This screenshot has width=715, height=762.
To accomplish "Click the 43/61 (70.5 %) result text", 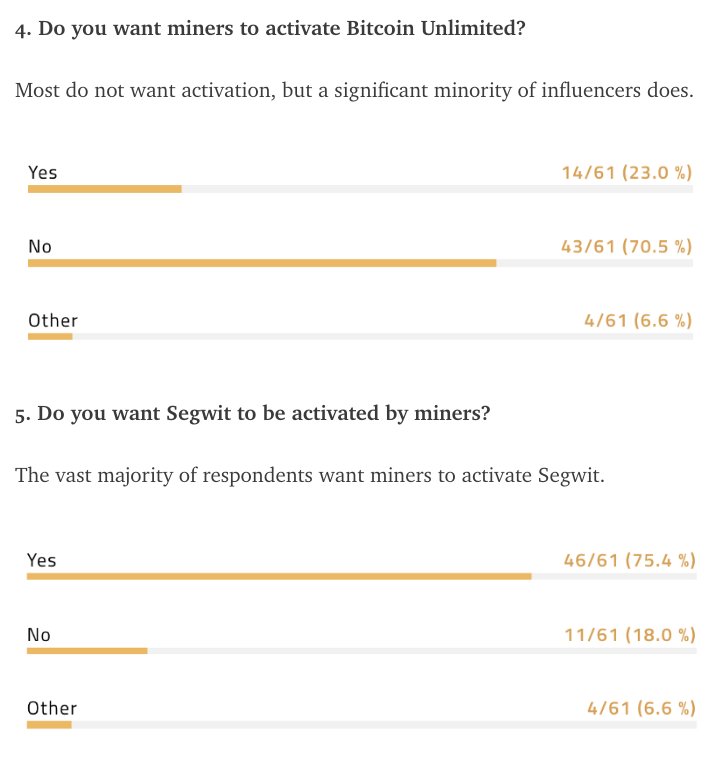I will [627, 246].
